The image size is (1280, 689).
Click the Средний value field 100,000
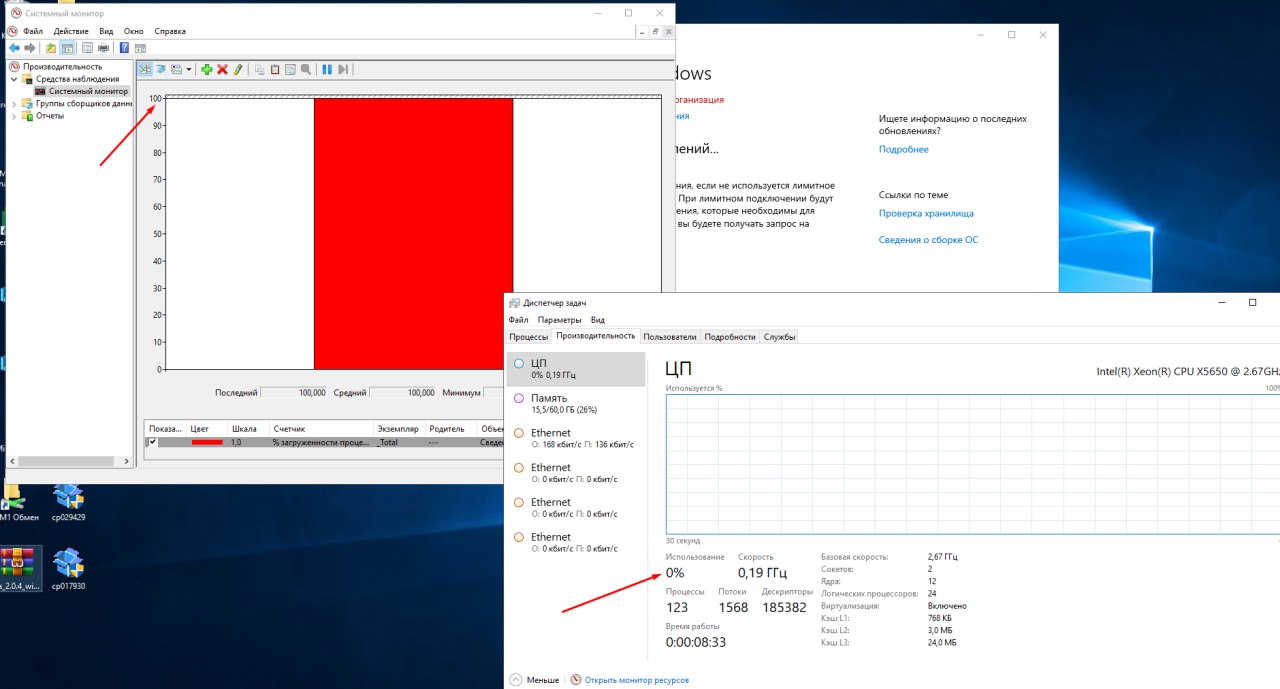coord(404,393)
